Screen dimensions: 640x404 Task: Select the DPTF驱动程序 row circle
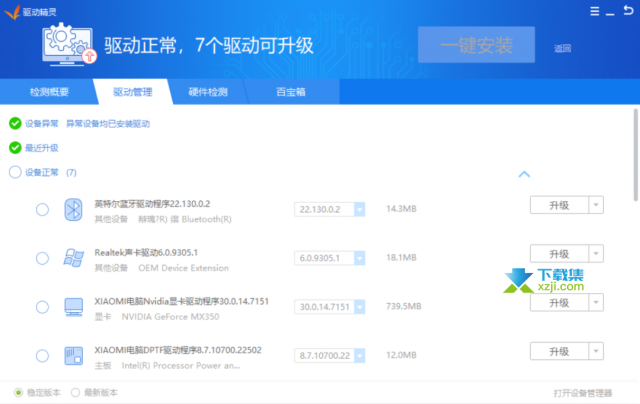point(42,356)
